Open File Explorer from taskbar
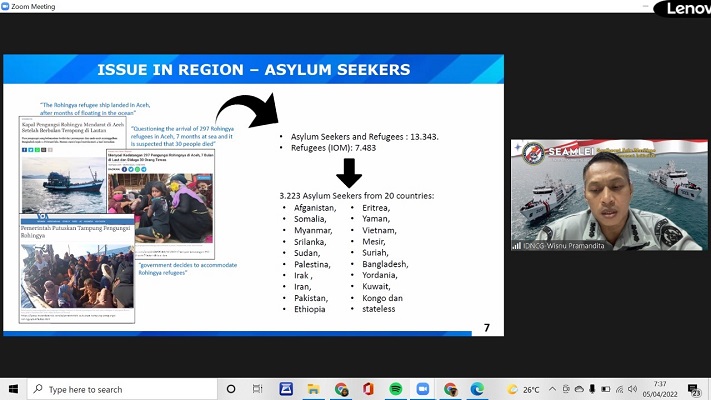This screenshot has height=400, width=711. [313, 389]
